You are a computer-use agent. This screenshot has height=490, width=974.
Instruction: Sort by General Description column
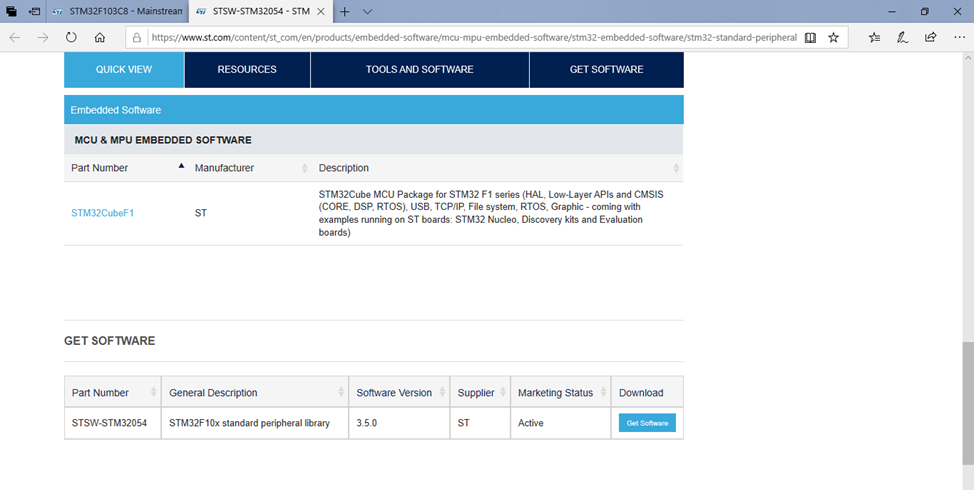pyautogui.click(x=255, y=392)
